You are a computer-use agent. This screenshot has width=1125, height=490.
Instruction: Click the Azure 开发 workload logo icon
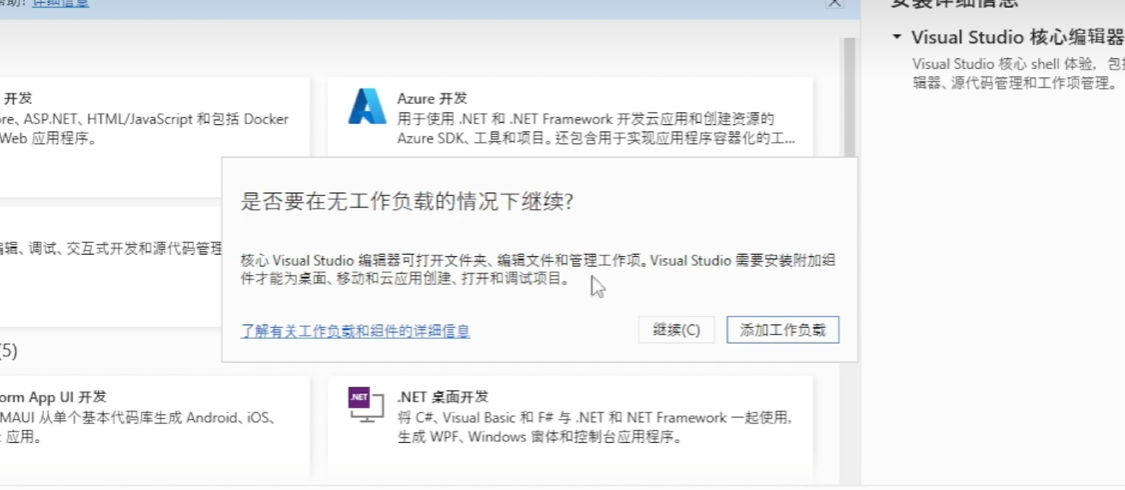click(x=367, y=107)
